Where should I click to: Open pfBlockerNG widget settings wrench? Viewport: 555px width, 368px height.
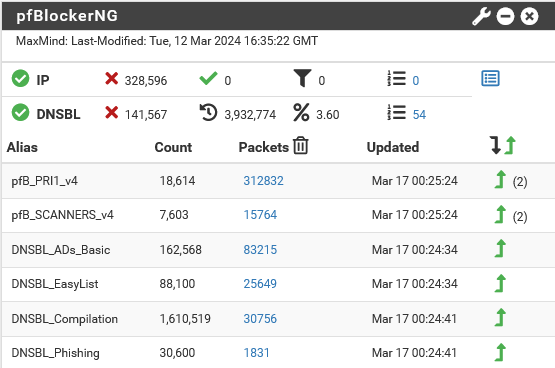pyautogui.click(x=481, y=16)
